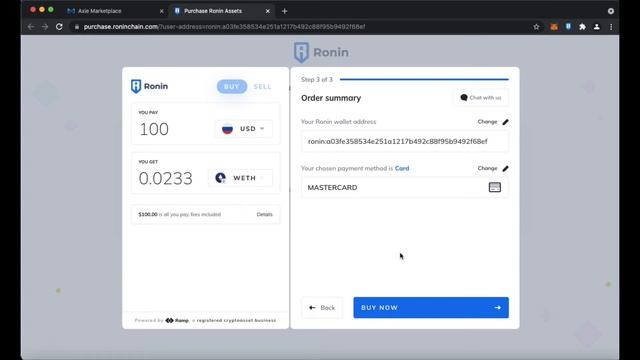640x360 pixels.
Task: Click the Ronin wallet address field
Action: (405, 141)
